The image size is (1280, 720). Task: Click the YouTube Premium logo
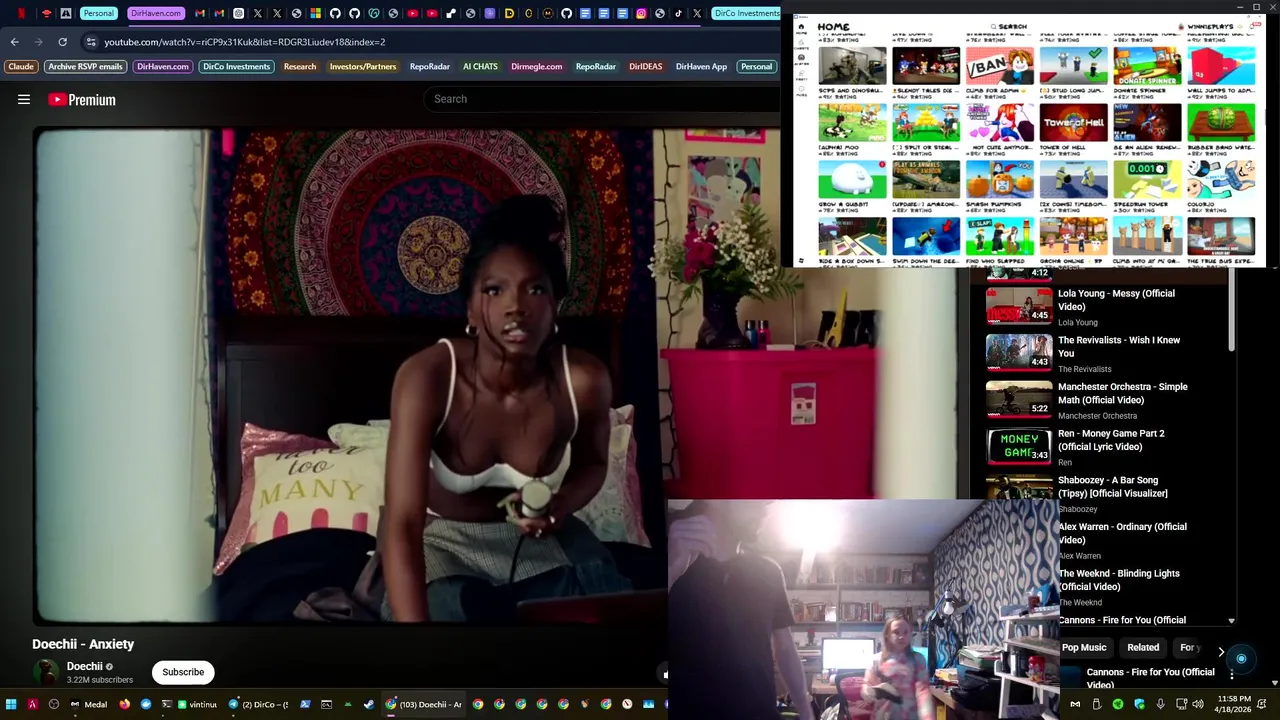point(82,99)
